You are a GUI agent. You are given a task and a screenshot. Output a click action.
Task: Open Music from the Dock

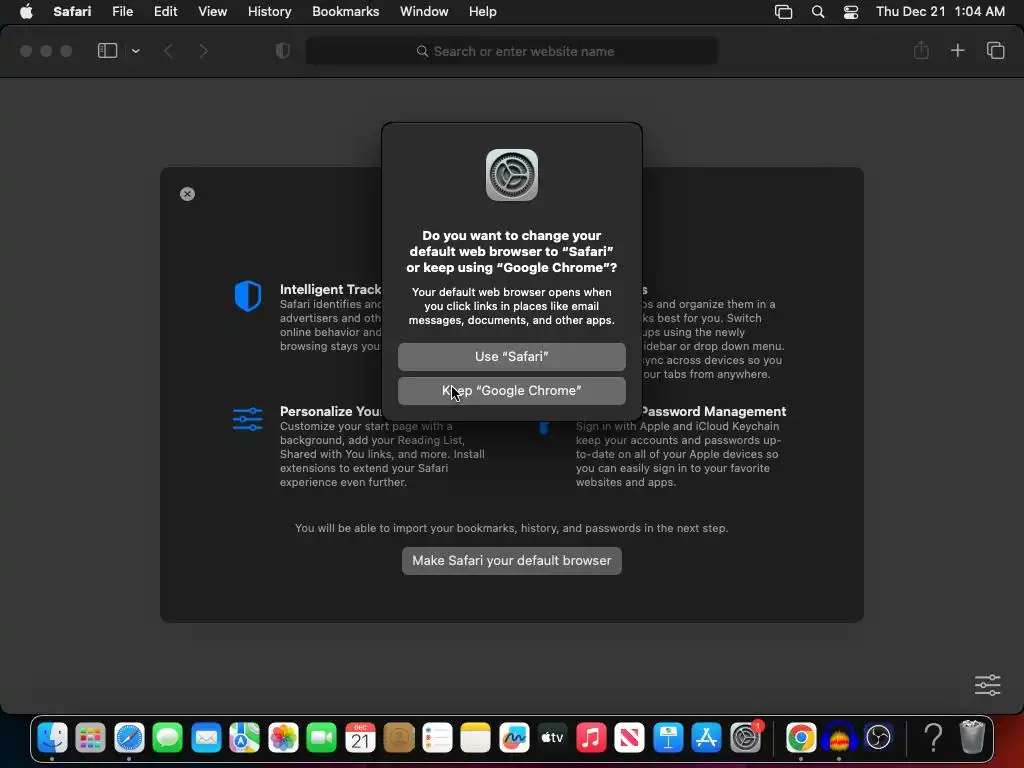pyautogui.click(x=592, y=738)
